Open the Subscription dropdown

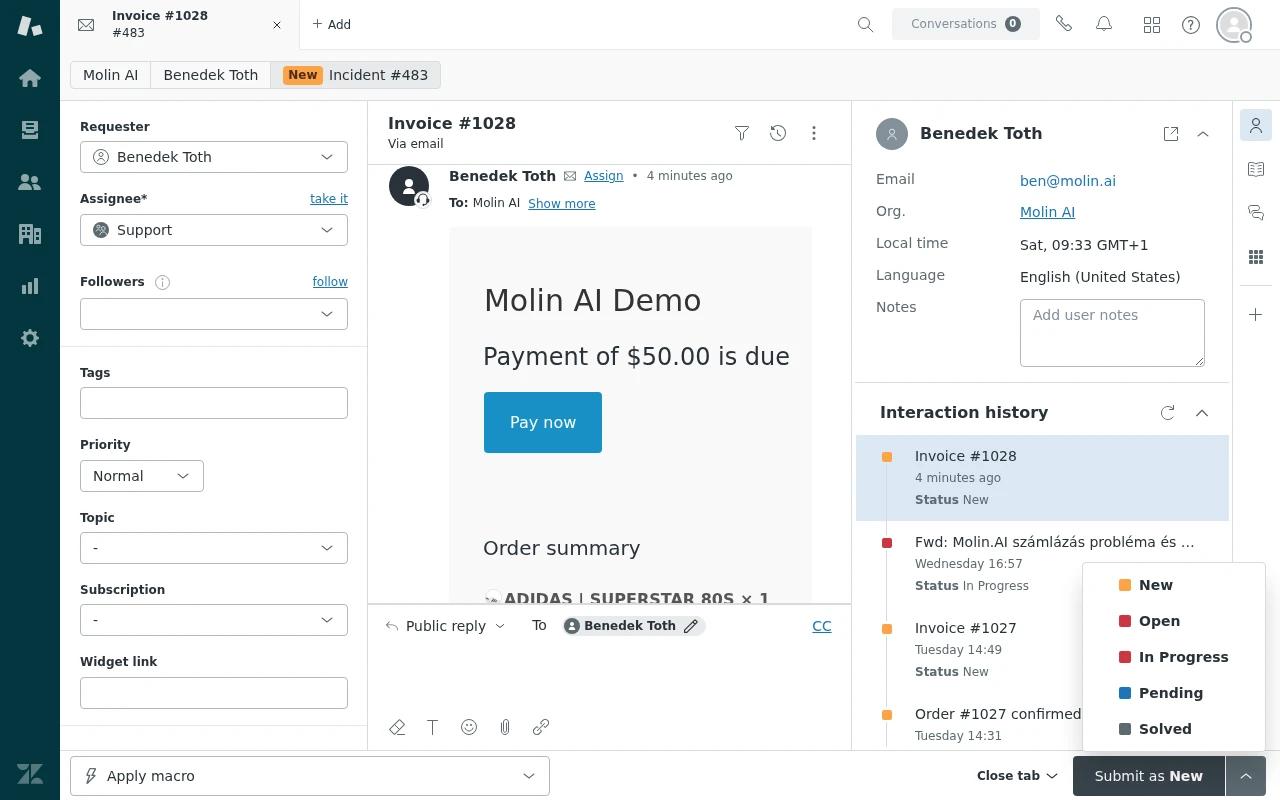(214, 620)
